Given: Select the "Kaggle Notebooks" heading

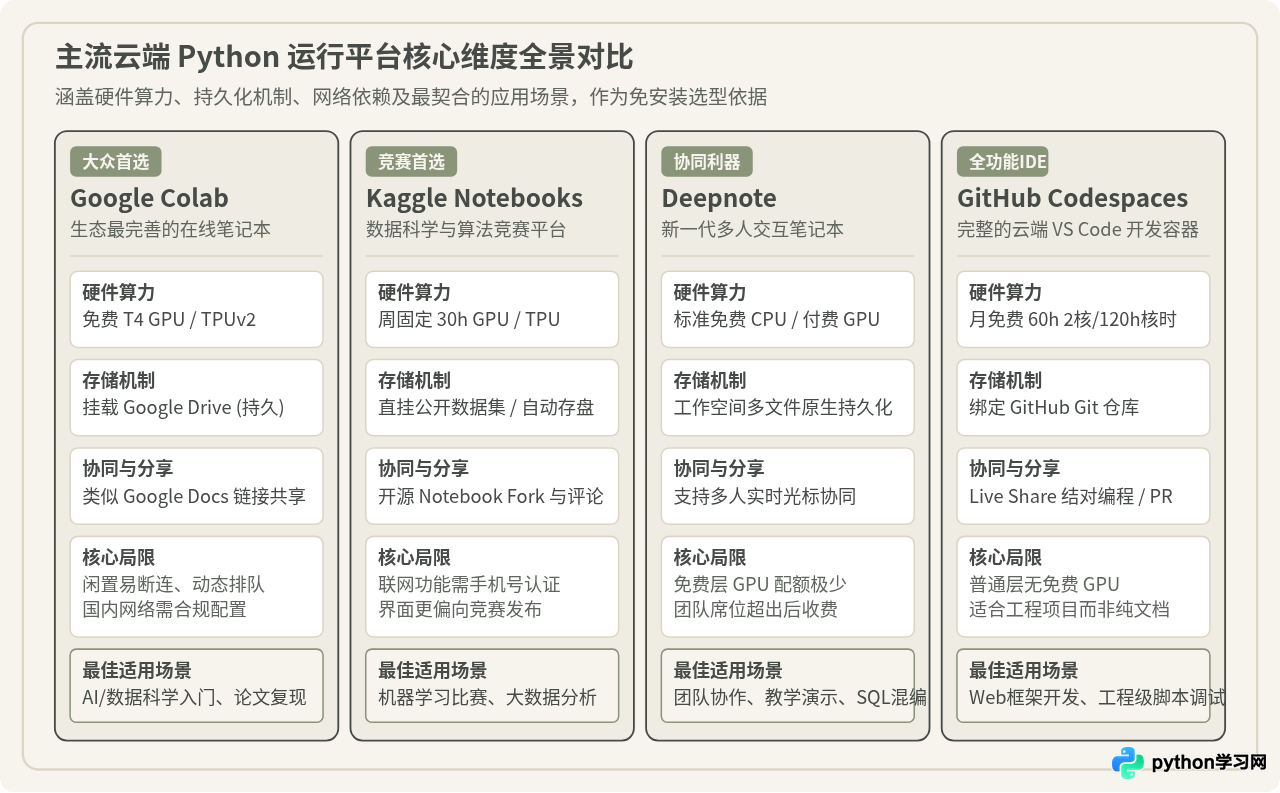Looking at the screenshot, I should click(x=474, y=198).
